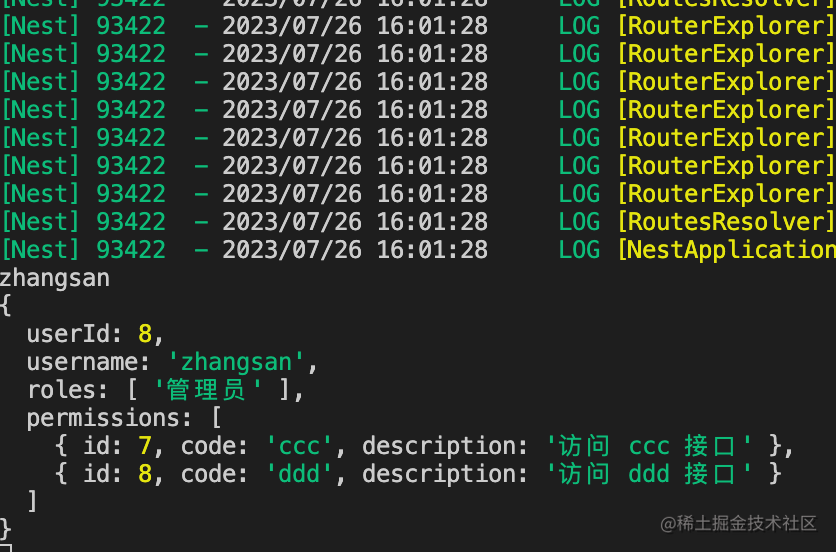The image size is (836, 552).
Task: Click the final closing curly brace
Action: point(7,528)
